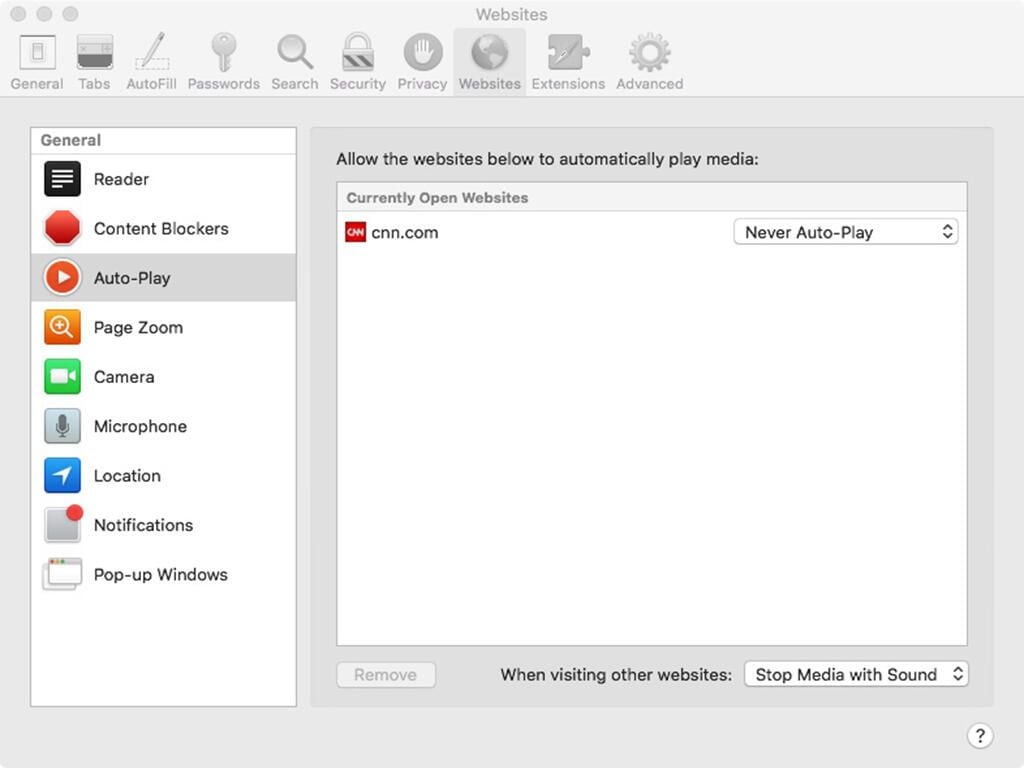The image size is (1024, 768).
Task: Open the Passwords preferences pane
Action: pyautogui.click(x=223, y=63)
